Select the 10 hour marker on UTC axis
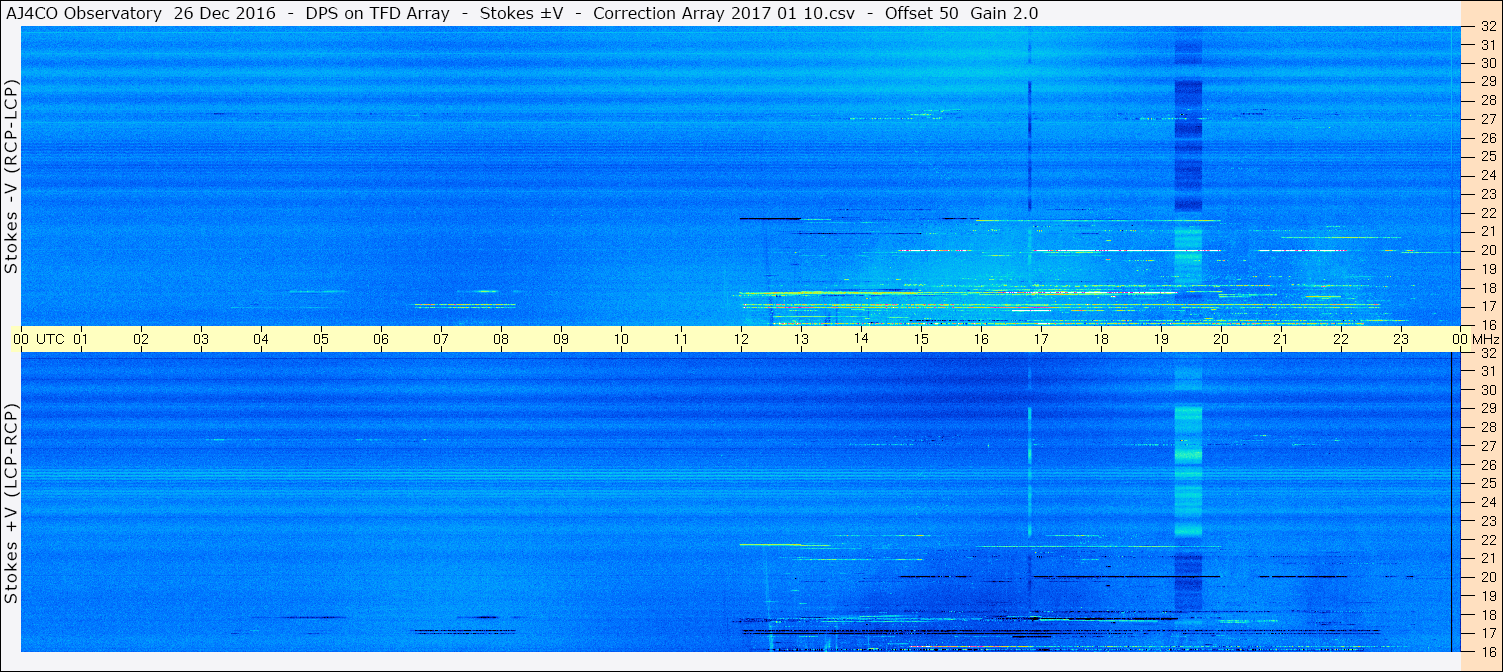The height and width of the screenshot is (672, 1503). point(621,340)
